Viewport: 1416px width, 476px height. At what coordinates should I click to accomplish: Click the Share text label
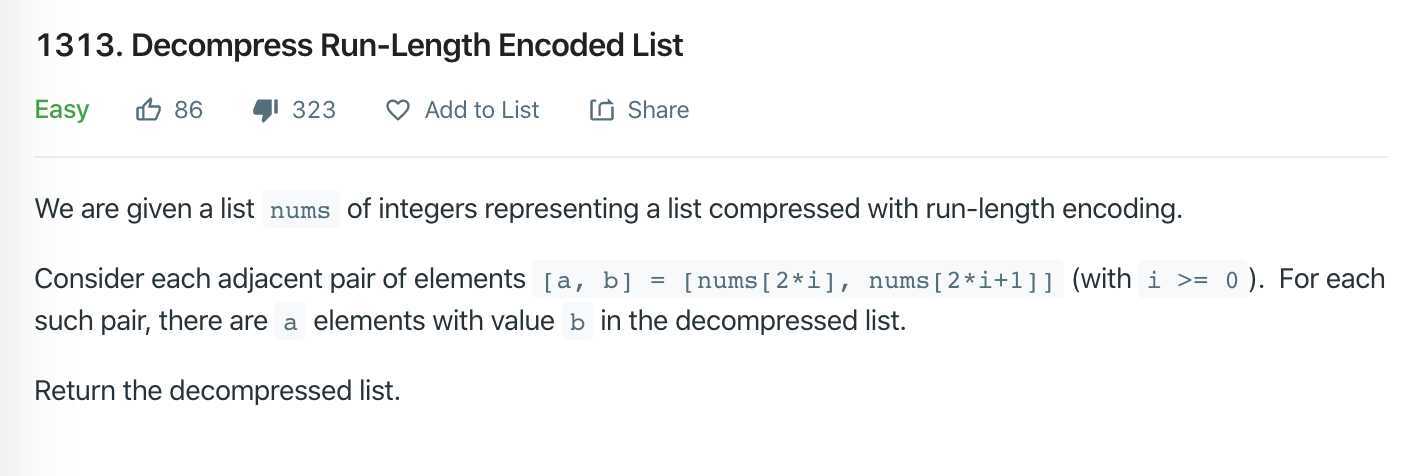pos(658,110)
